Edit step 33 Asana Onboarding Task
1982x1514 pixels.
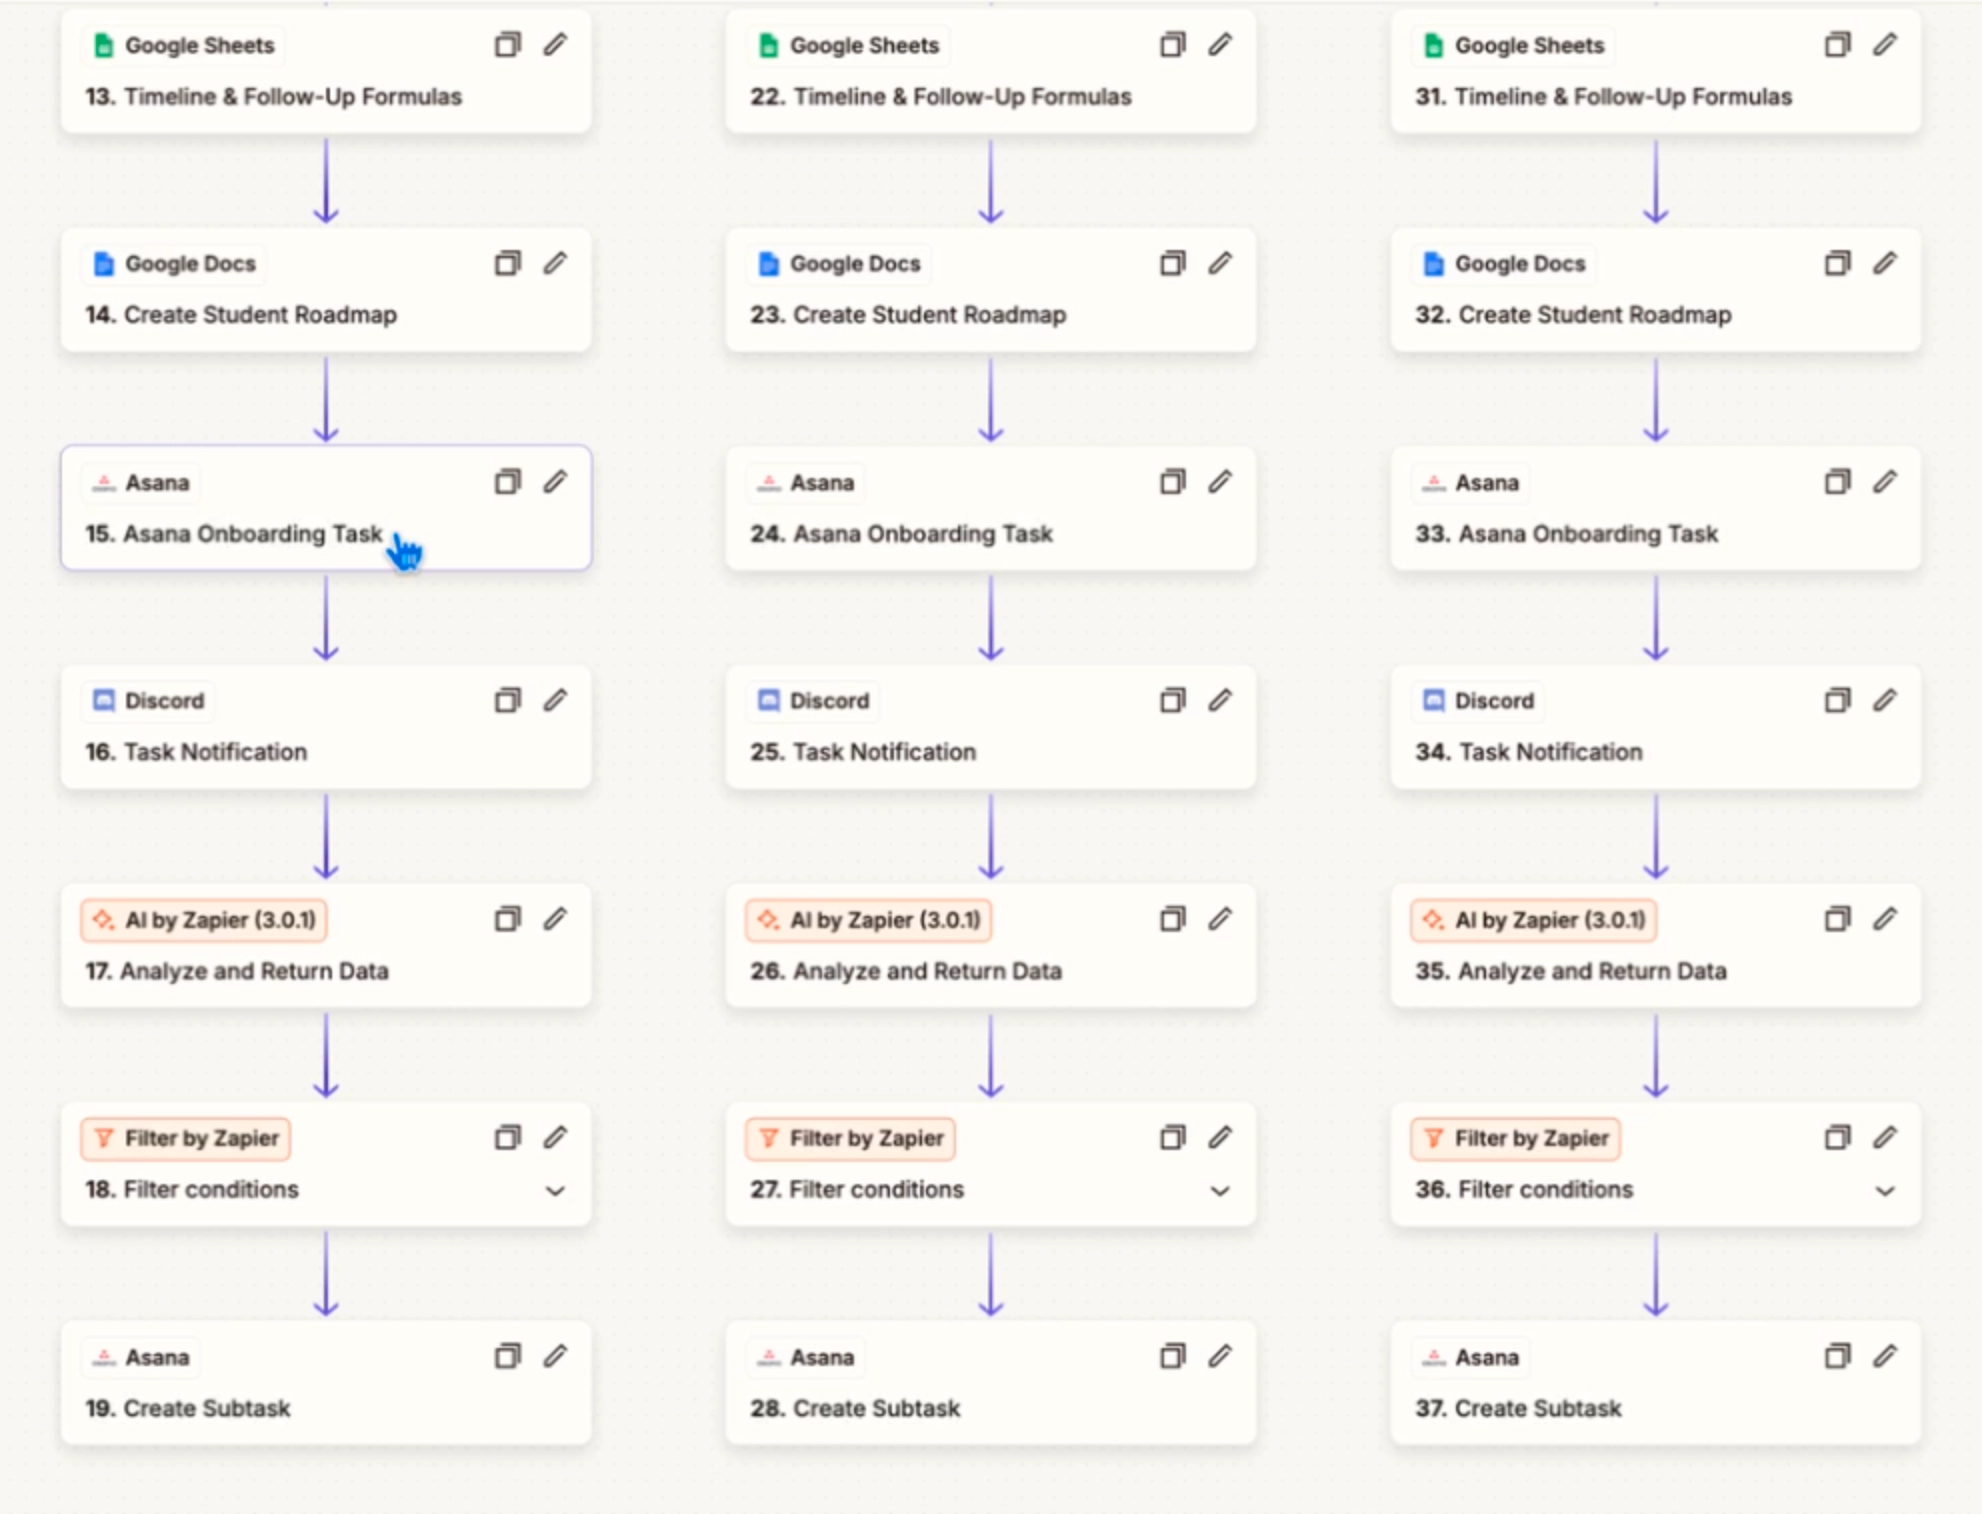click(x=1885, y=482)
